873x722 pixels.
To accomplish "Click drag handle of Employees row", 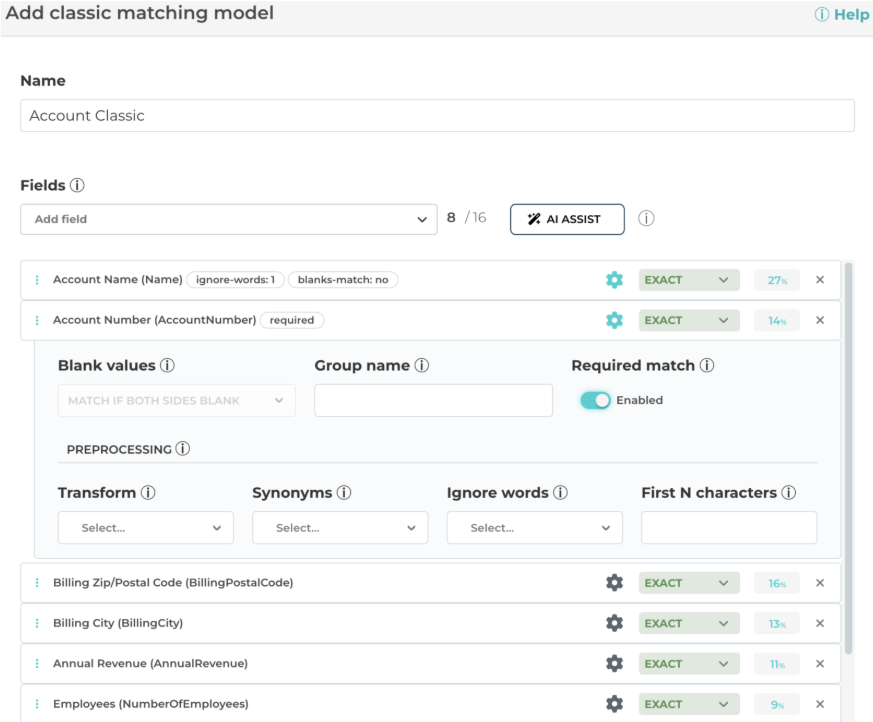I will 37,704.
